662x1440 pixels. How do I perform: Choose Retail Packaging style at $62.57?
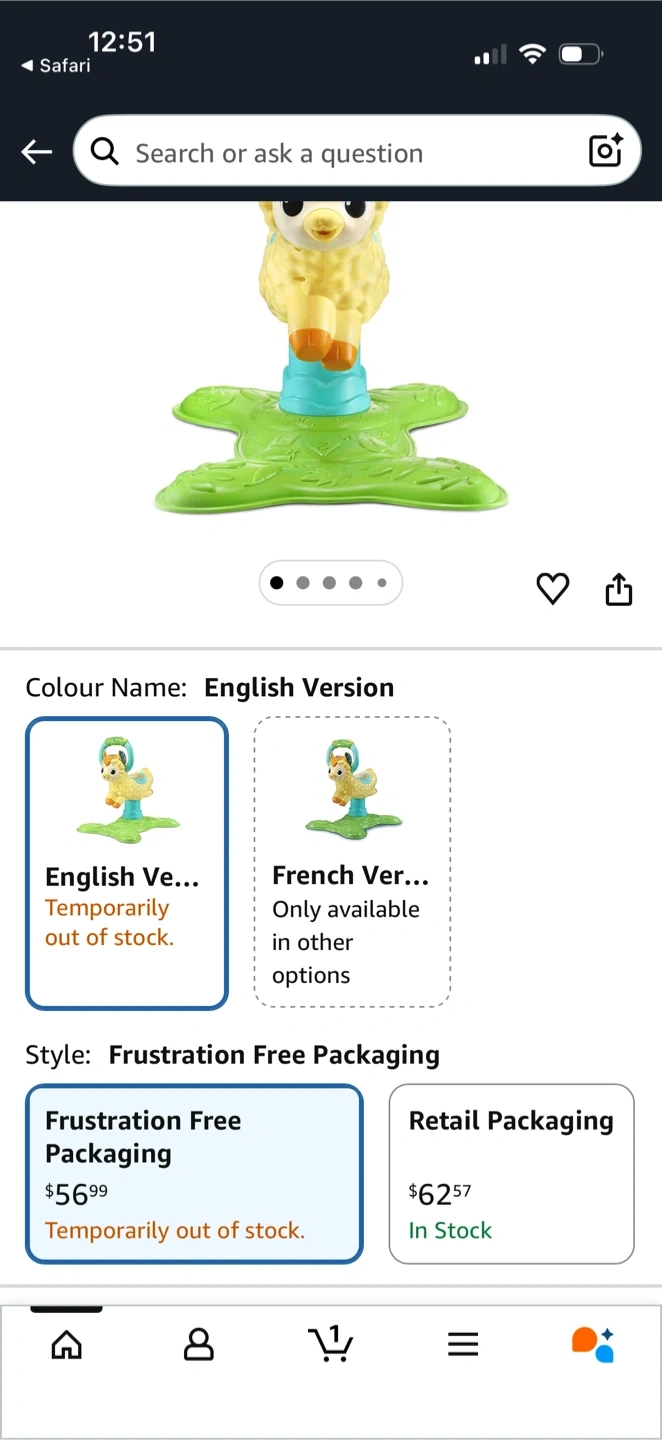(x=511, y=1174)
